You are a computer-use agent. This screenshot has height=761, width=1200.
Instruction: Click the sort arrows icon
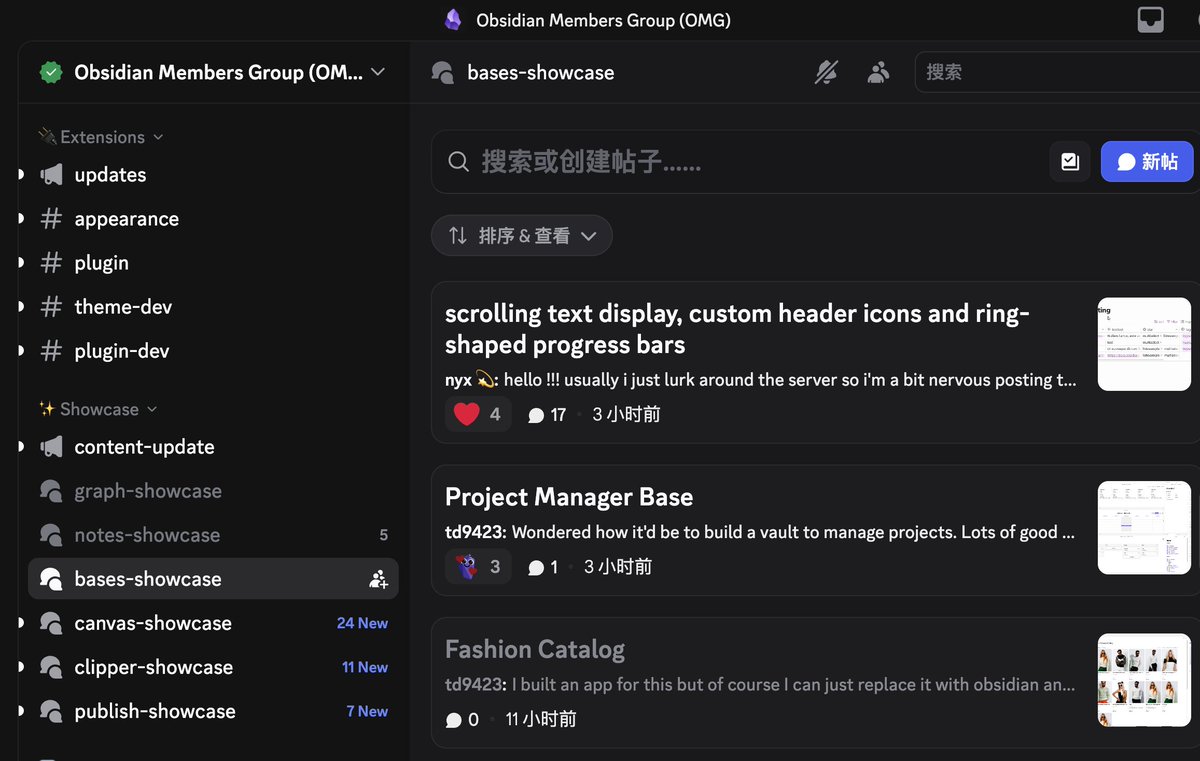458,236
